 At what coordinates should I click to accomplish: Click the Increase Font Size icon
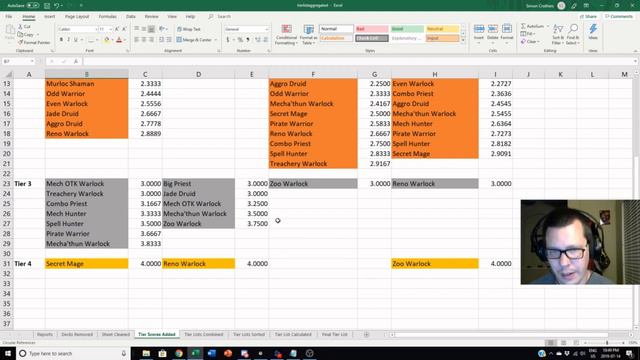coord(117,29)
